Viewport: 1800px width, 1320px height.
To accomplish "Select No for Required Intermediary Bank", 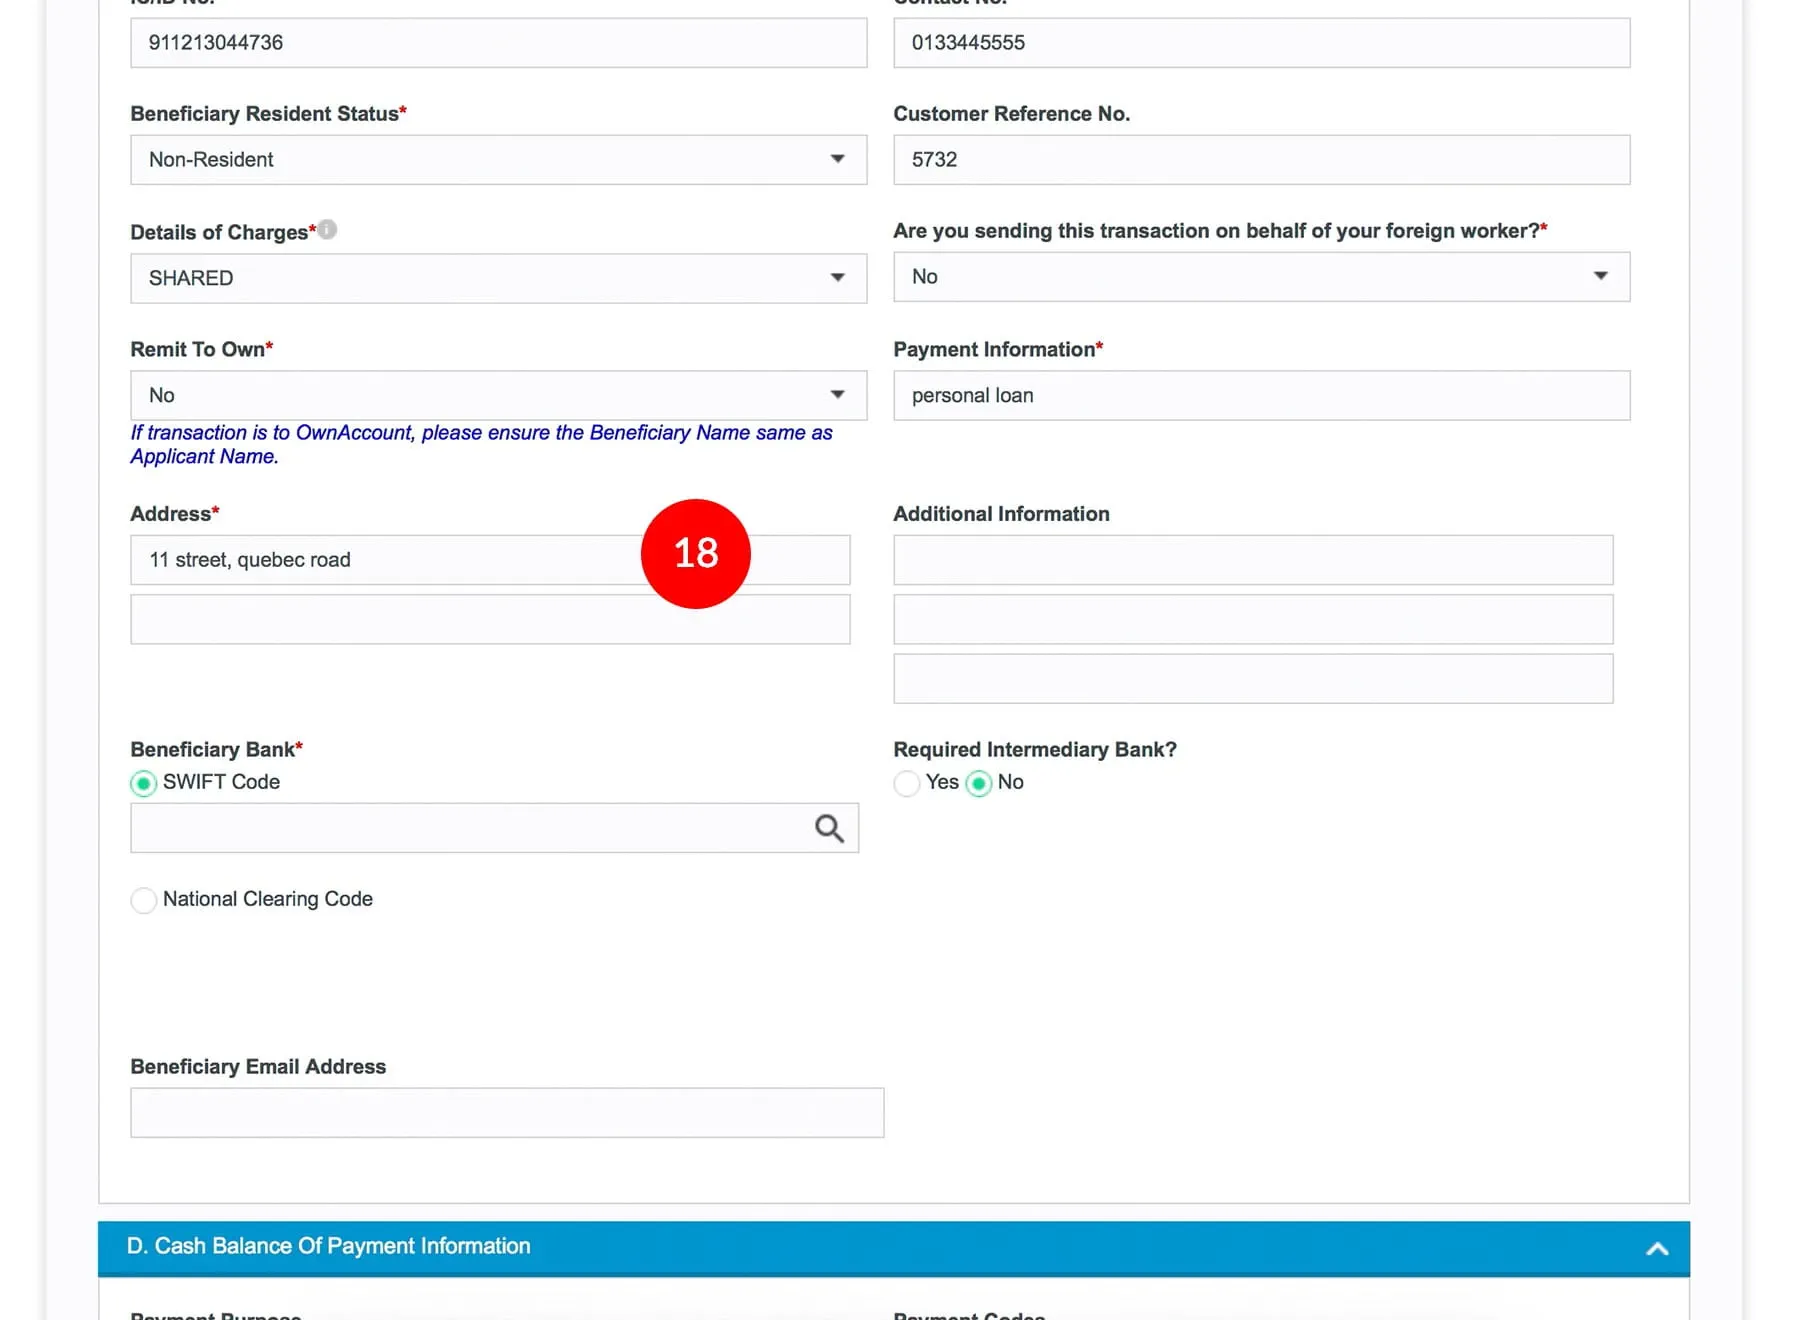I will [x=979, y=783].
